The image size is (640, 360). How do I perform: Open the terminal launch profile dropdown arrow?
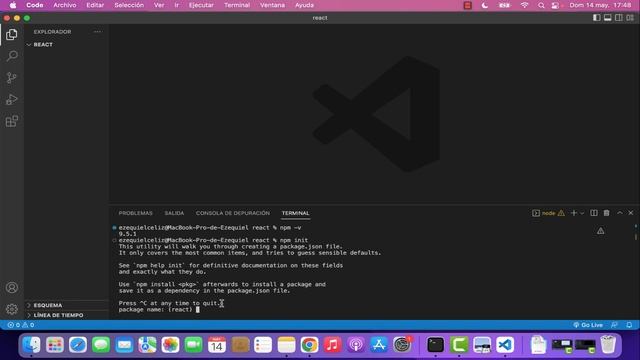click(x=582, y=213)
